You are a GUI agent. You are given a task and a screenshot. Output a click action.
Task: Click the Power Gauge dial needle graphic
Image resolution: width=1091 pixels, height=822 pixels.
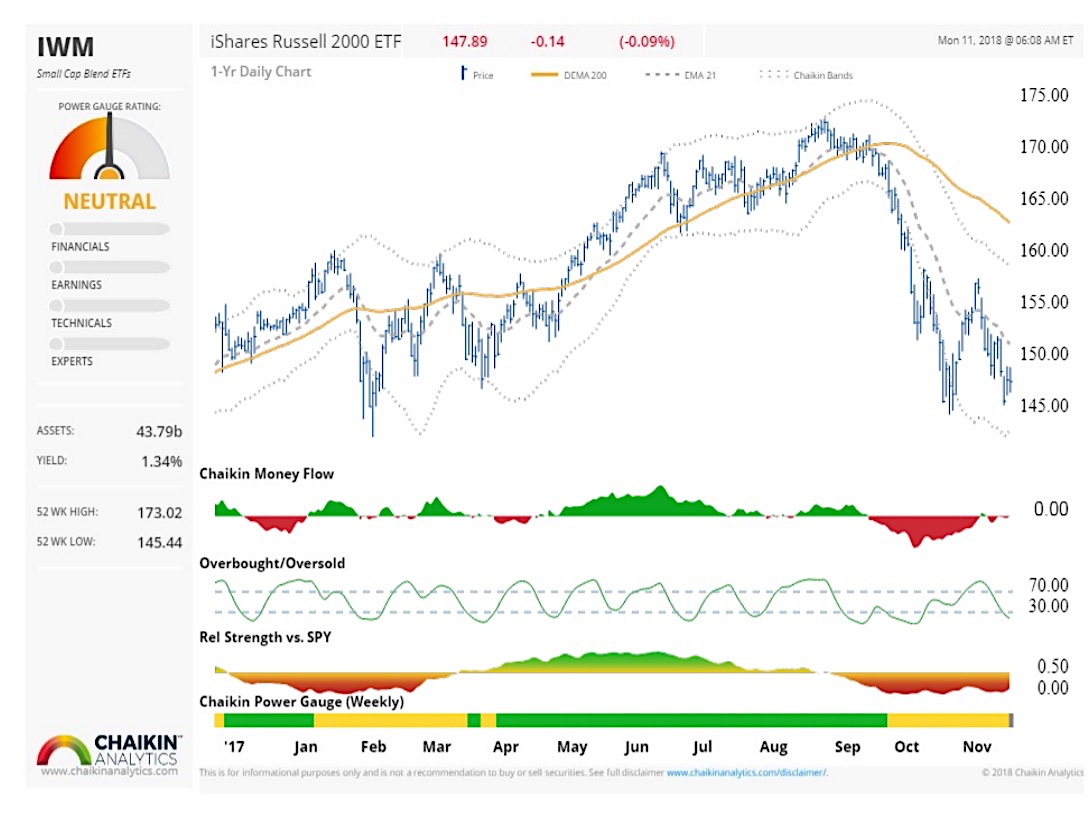click(109, 147)
